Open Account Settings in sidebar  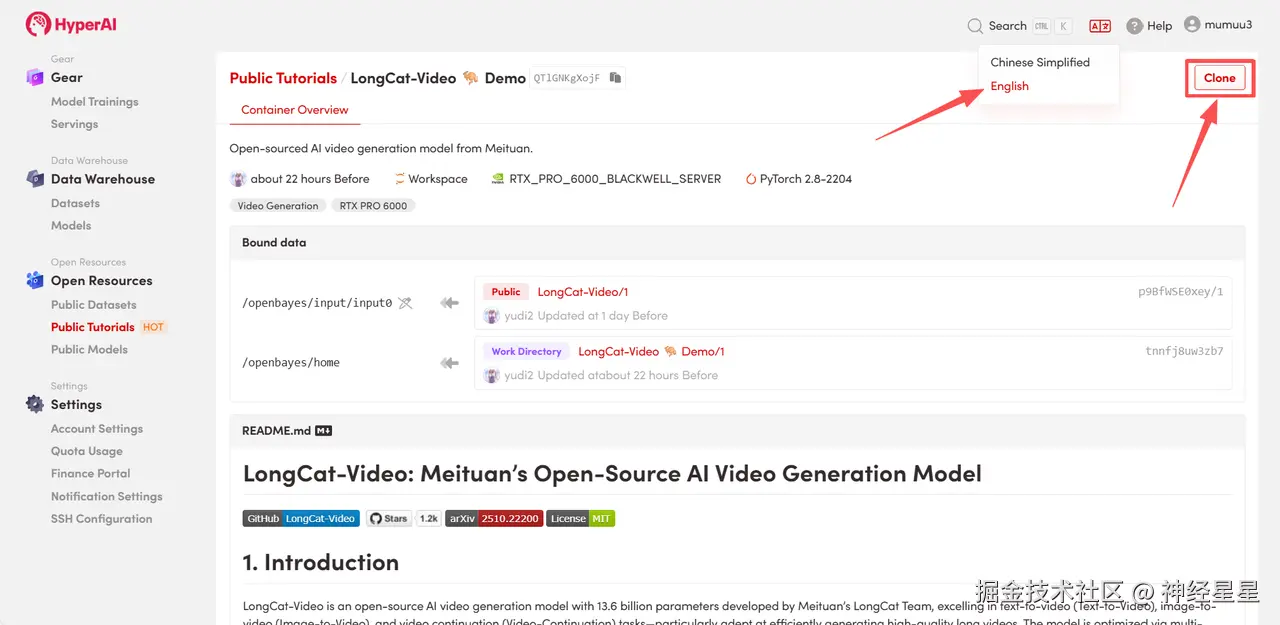[97, 429]
